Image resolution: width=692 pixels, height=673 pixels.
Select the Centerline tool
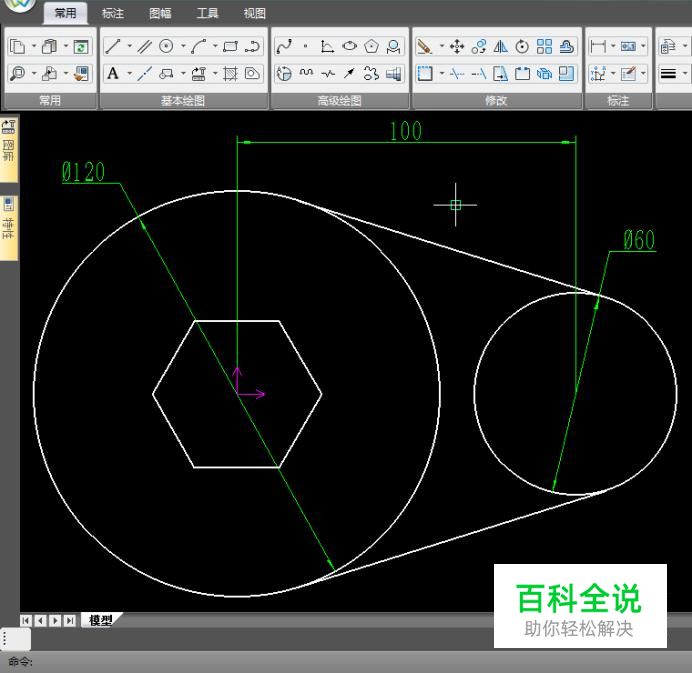(x=144, y=73)
